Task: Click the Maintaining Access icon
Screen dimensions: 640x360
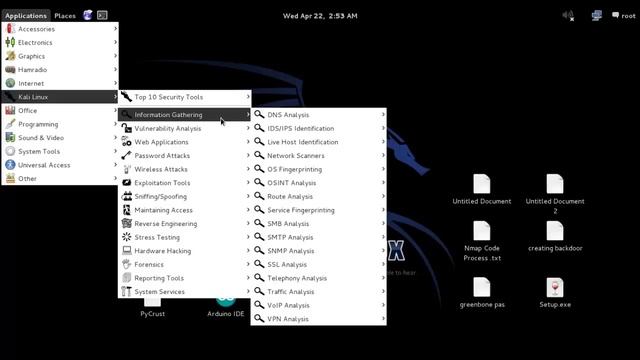Action: (127, 210)
